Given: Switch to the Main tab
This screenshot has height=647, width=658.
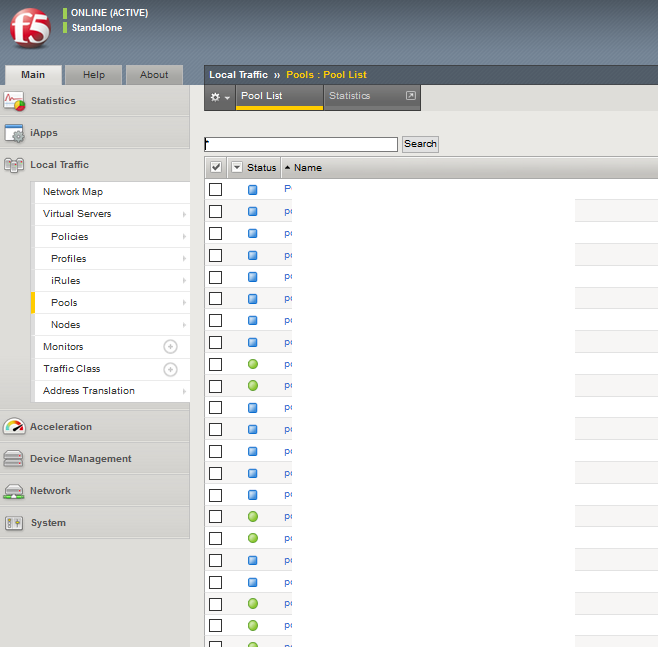Looking at the screenshot, I should (x=33, y=75).
